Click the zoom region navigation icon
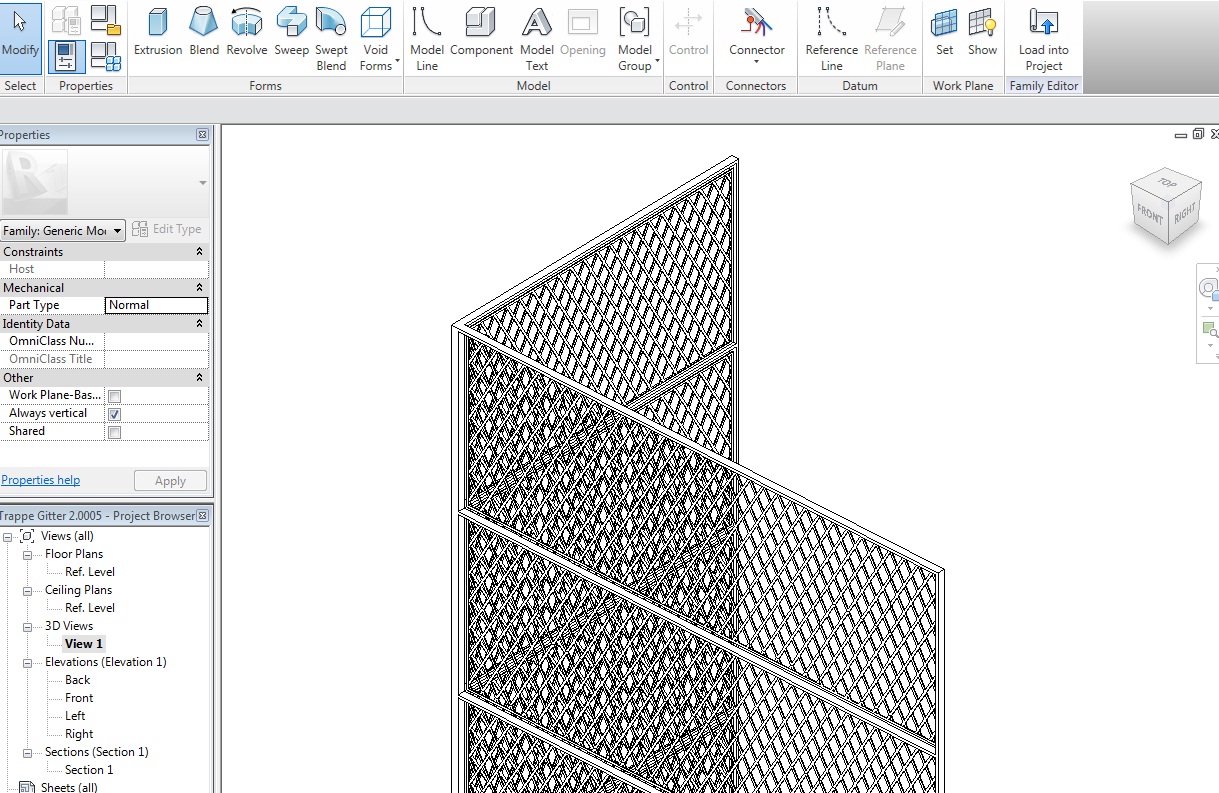 click(x=1209, y=330)
